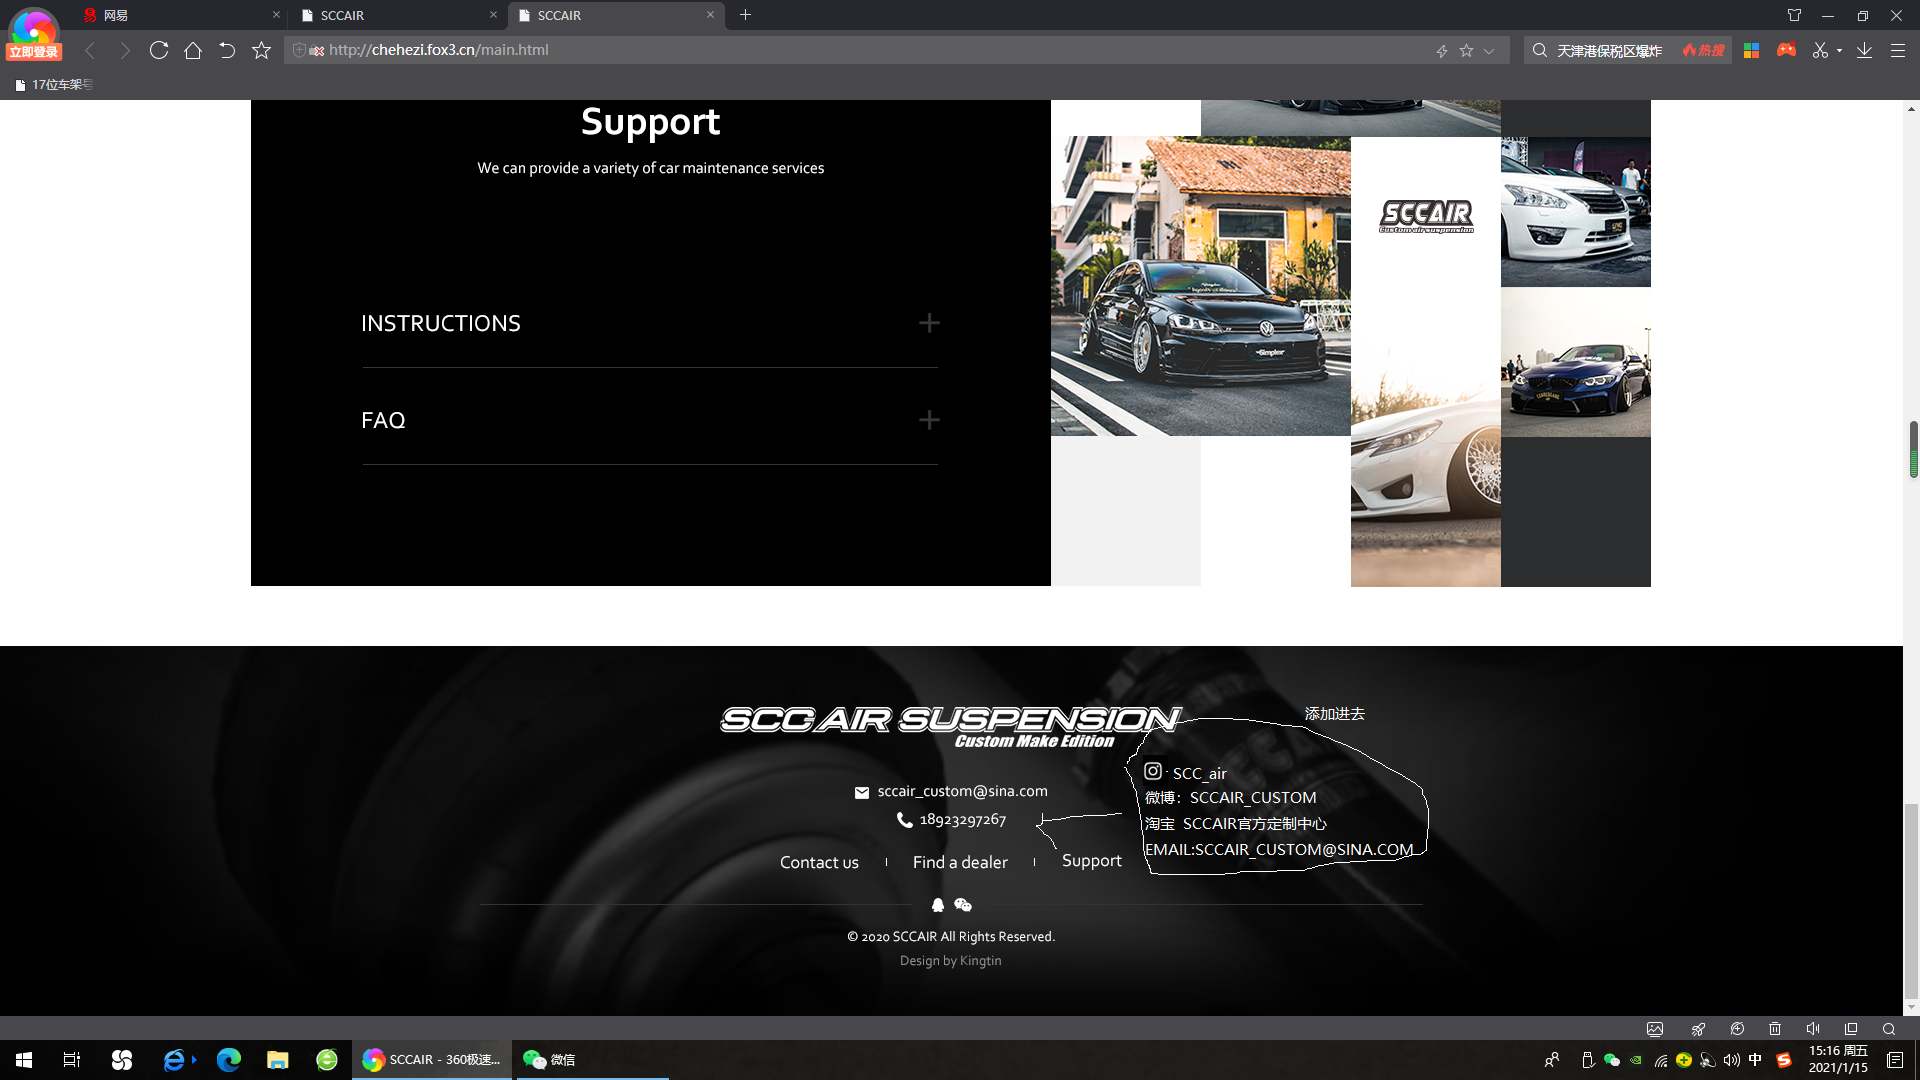Open the Contact us footer link
Screen dimensions: 1920x1080
pos(819,862)
